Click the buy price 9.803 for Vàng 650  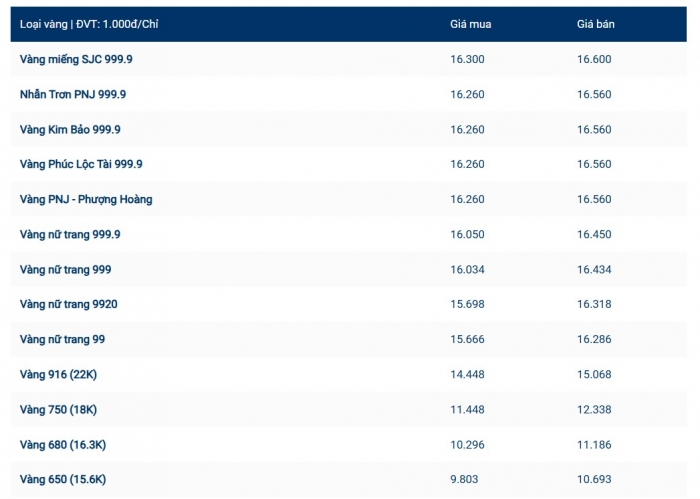click(464, 479)
